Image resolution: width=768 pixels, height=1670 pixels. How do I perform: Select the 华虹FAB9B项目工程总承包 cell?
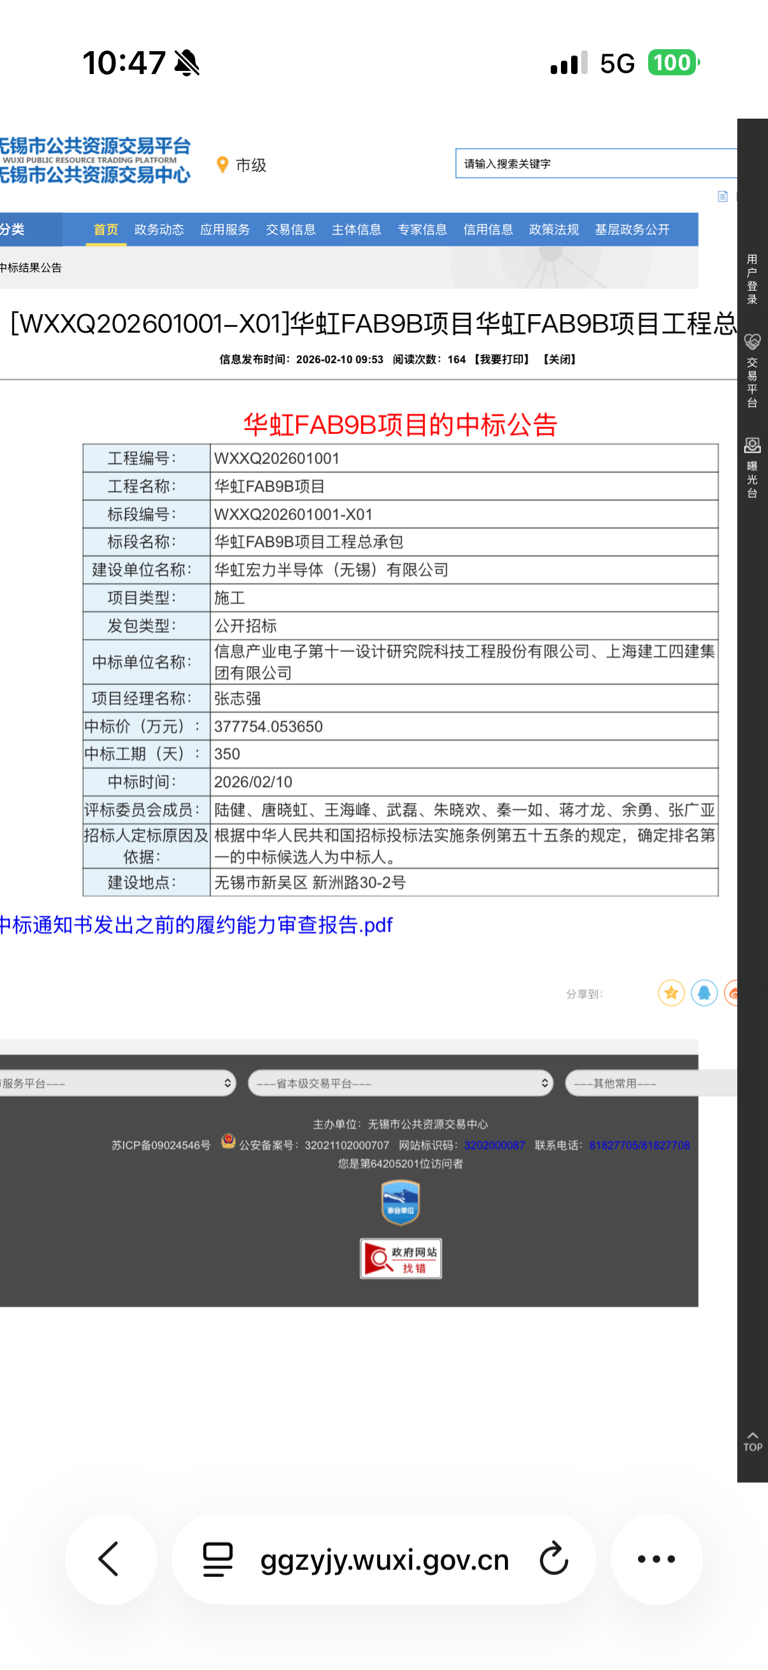coord(464,542)
